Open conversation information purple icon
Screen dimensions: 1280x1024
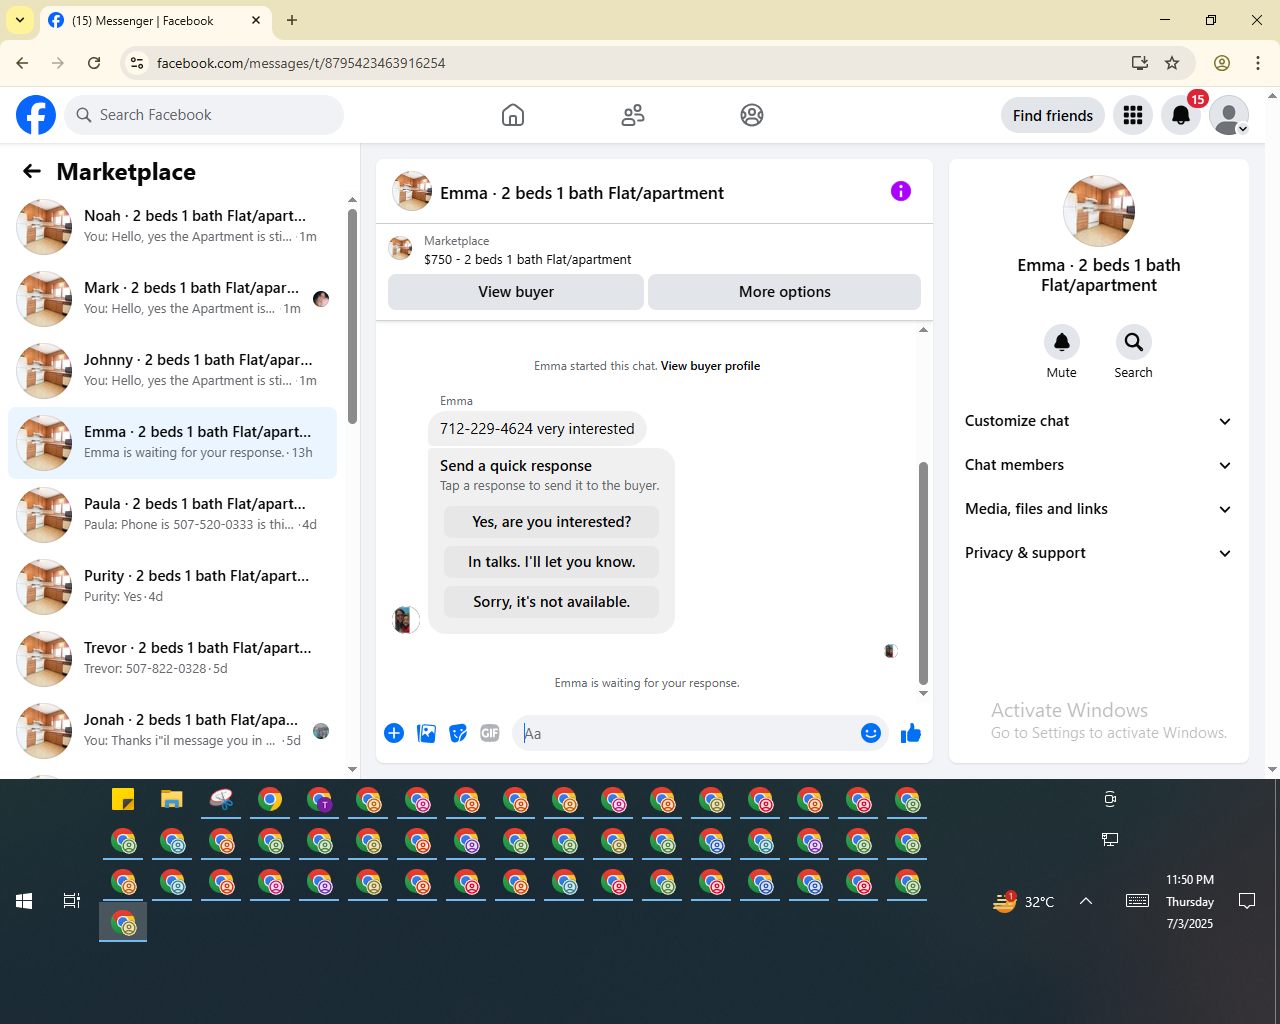coord(901,191)
